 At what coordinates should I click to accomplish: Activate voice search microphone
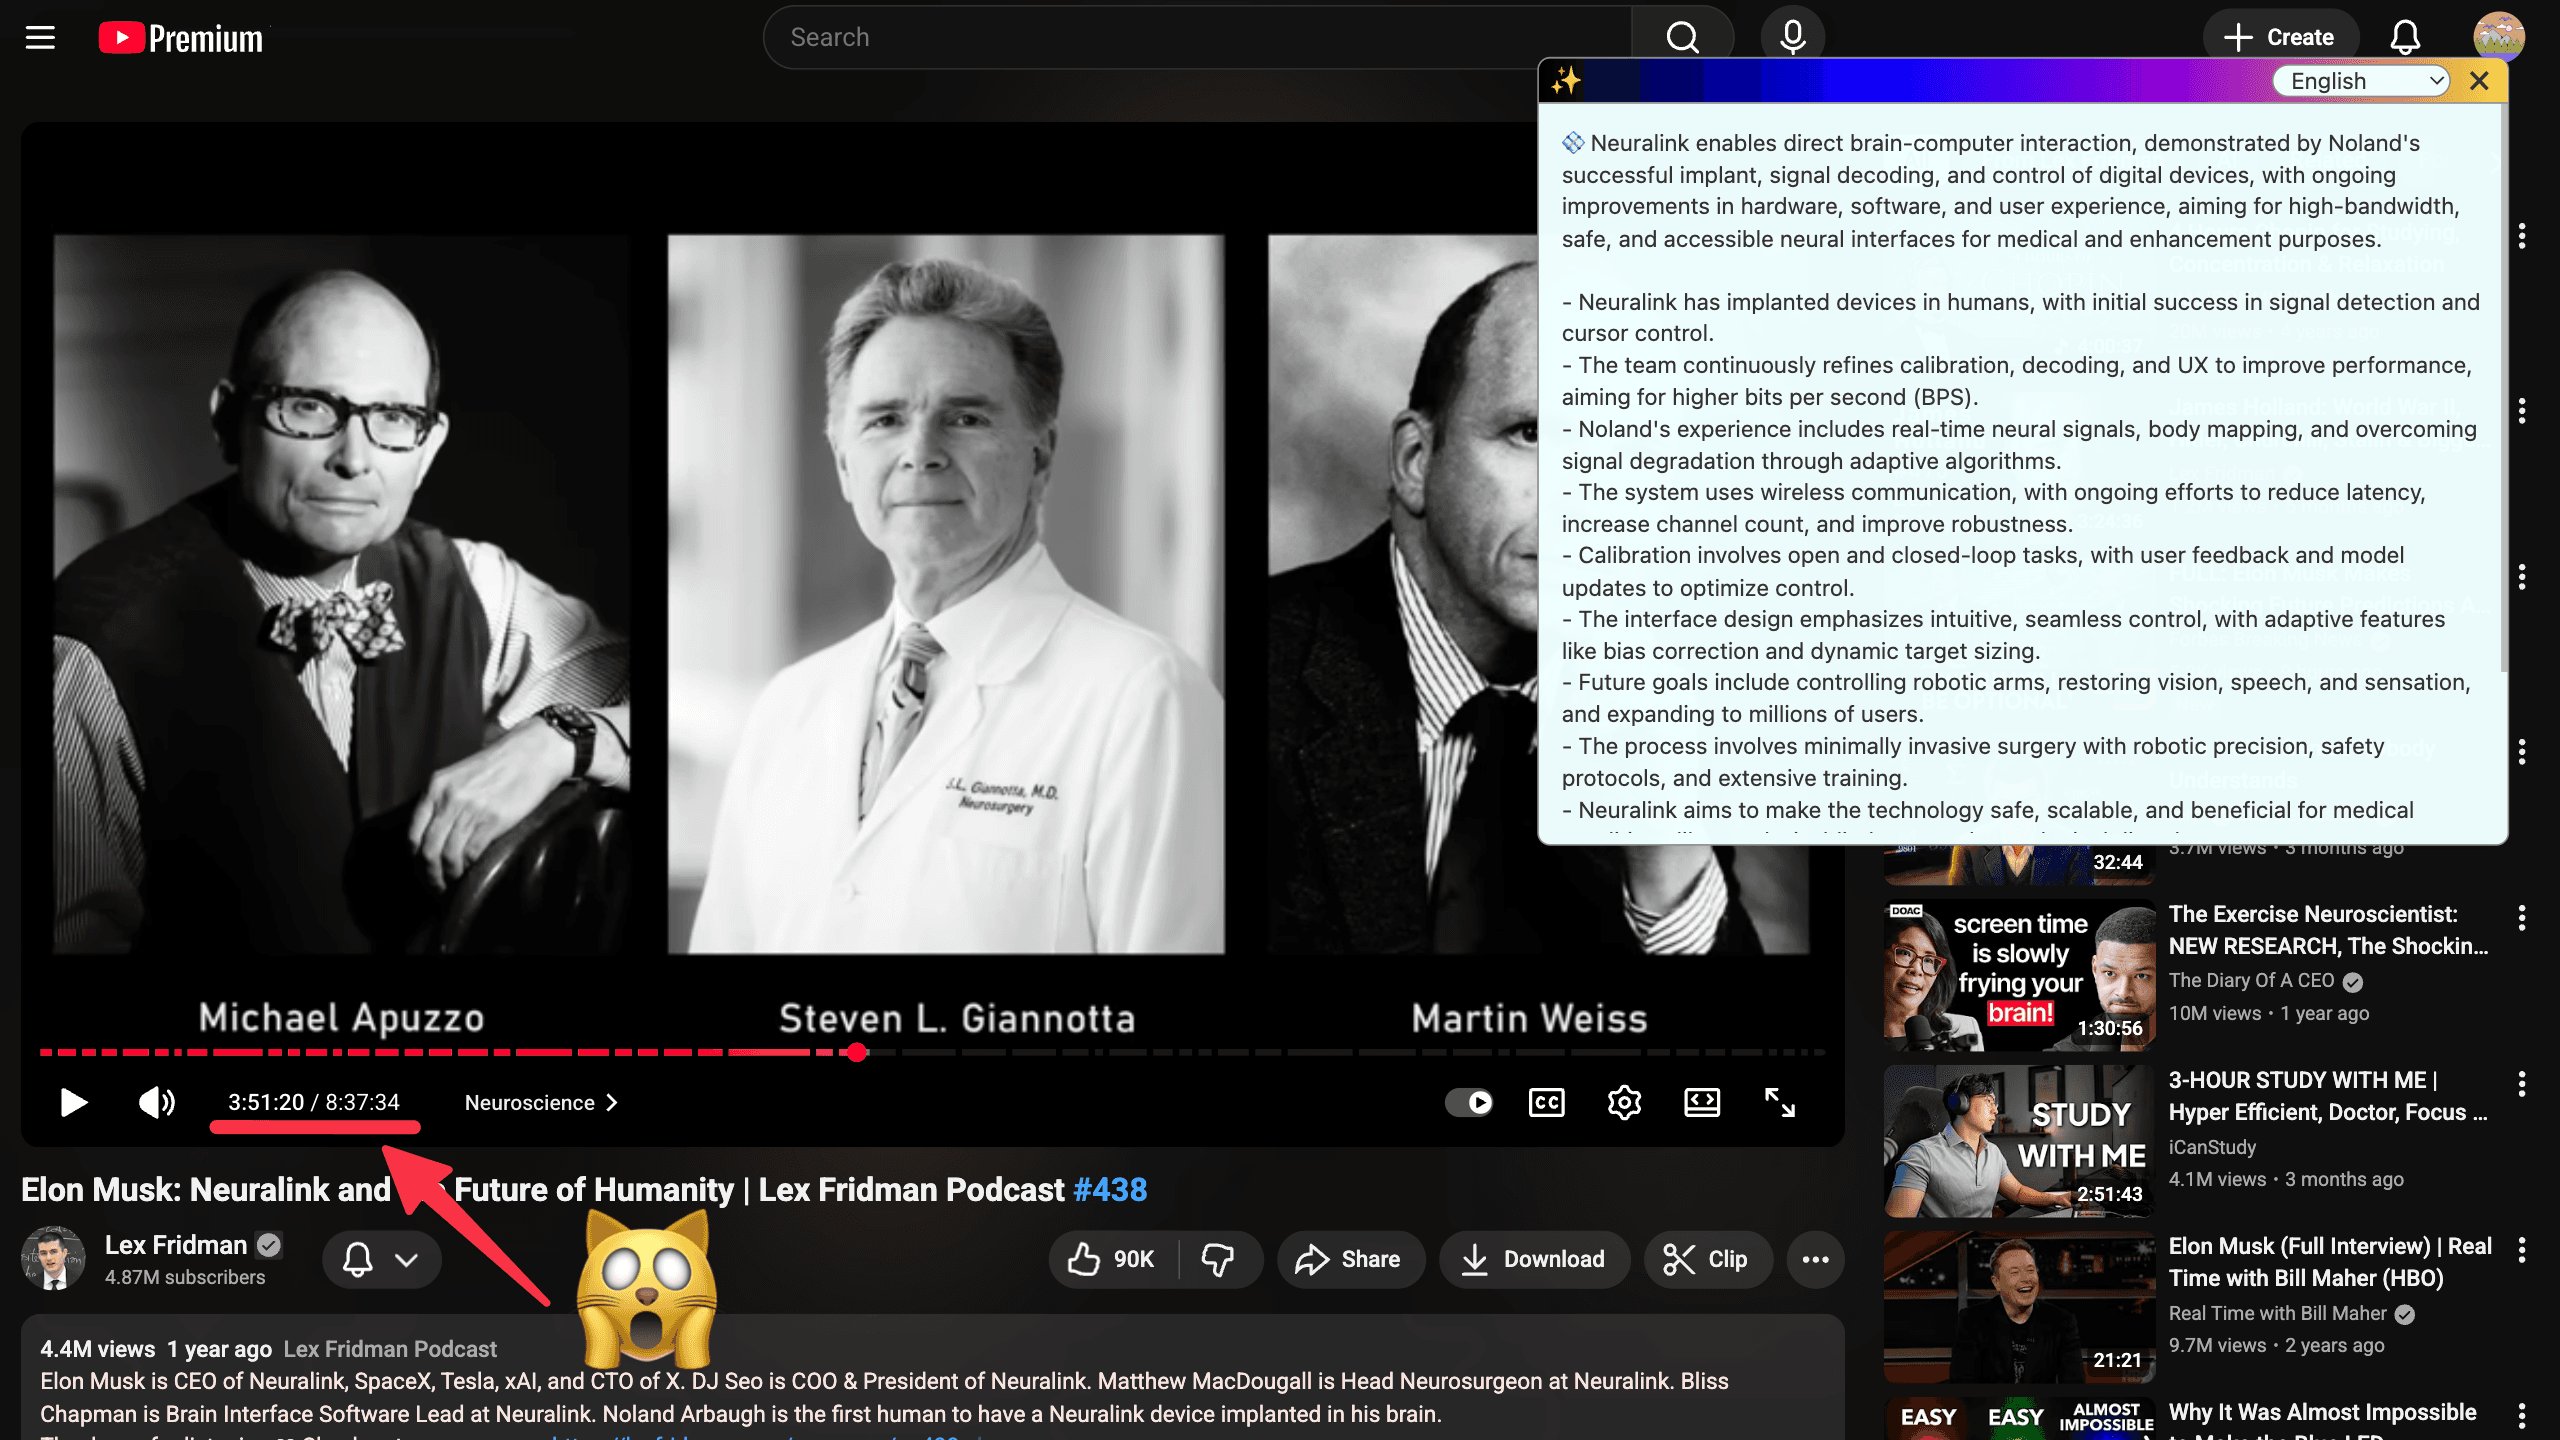[1792, 36]
